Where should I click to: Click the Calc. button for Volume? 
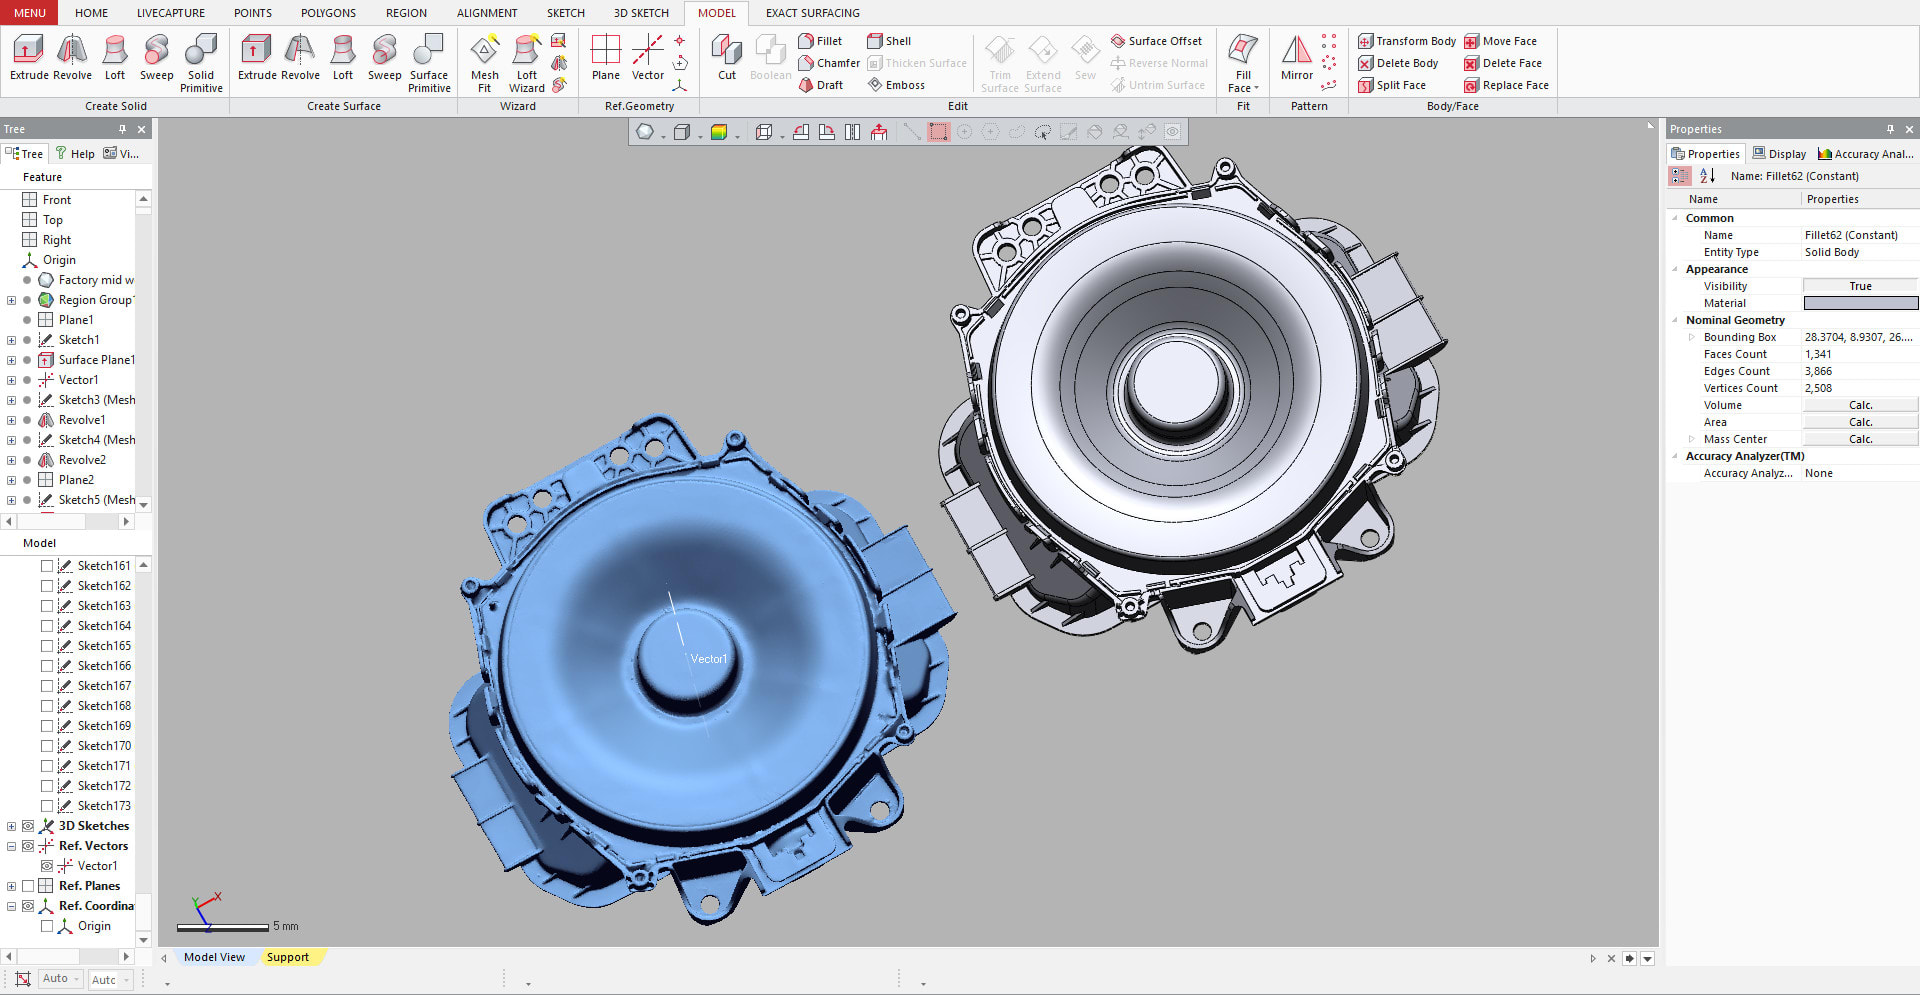pyautogui.click(x=1860, y=405)
